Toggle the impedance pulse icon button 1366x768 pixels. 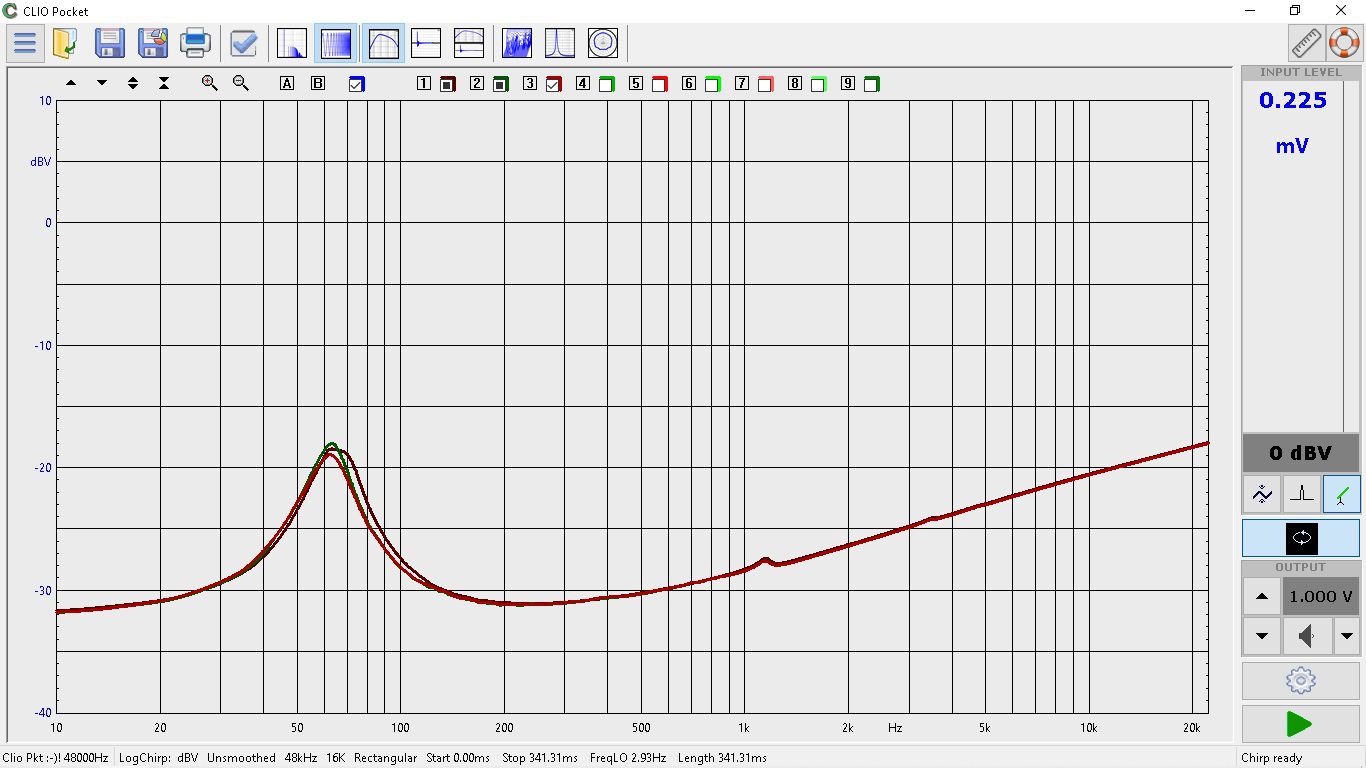[1301, 494]
